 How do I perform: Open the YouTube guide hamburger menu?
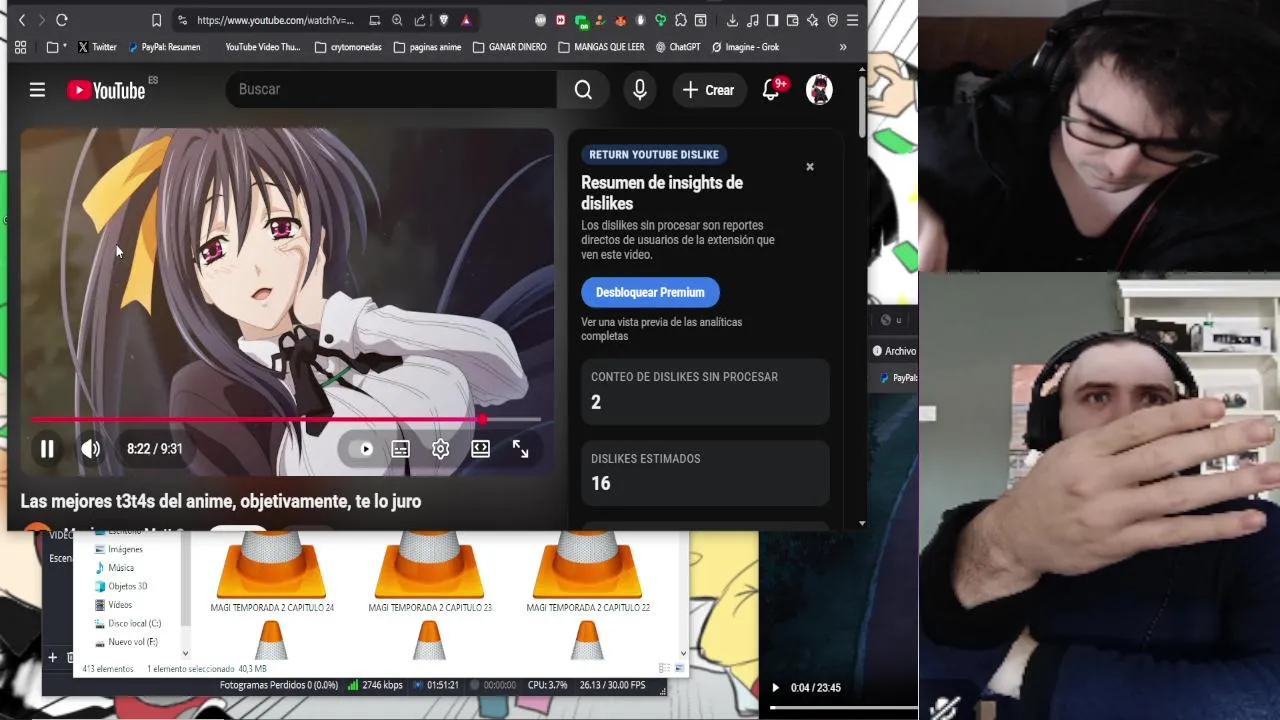[37, 90]
